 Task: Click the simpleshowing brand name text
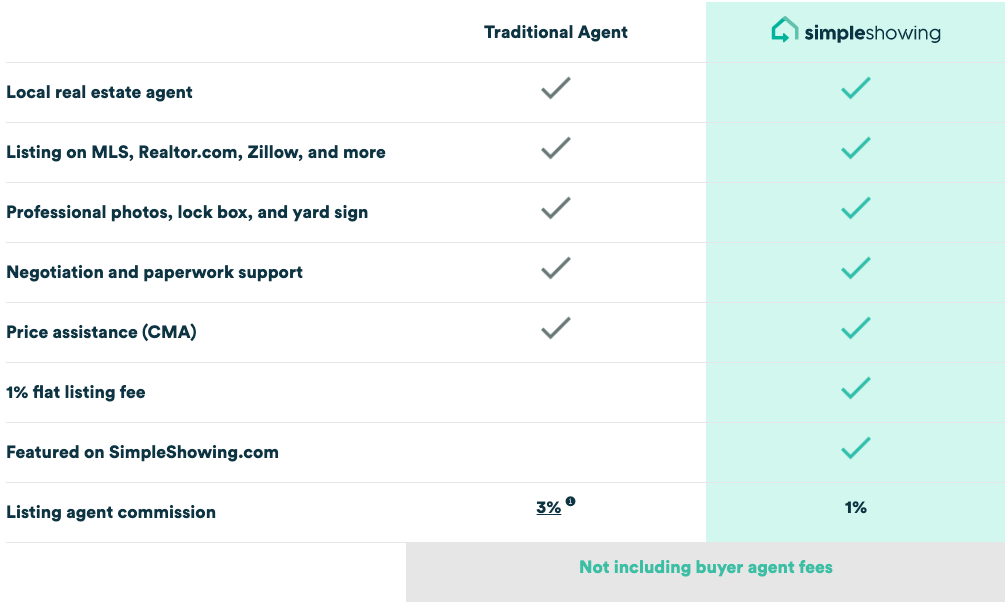click(872, 33)
